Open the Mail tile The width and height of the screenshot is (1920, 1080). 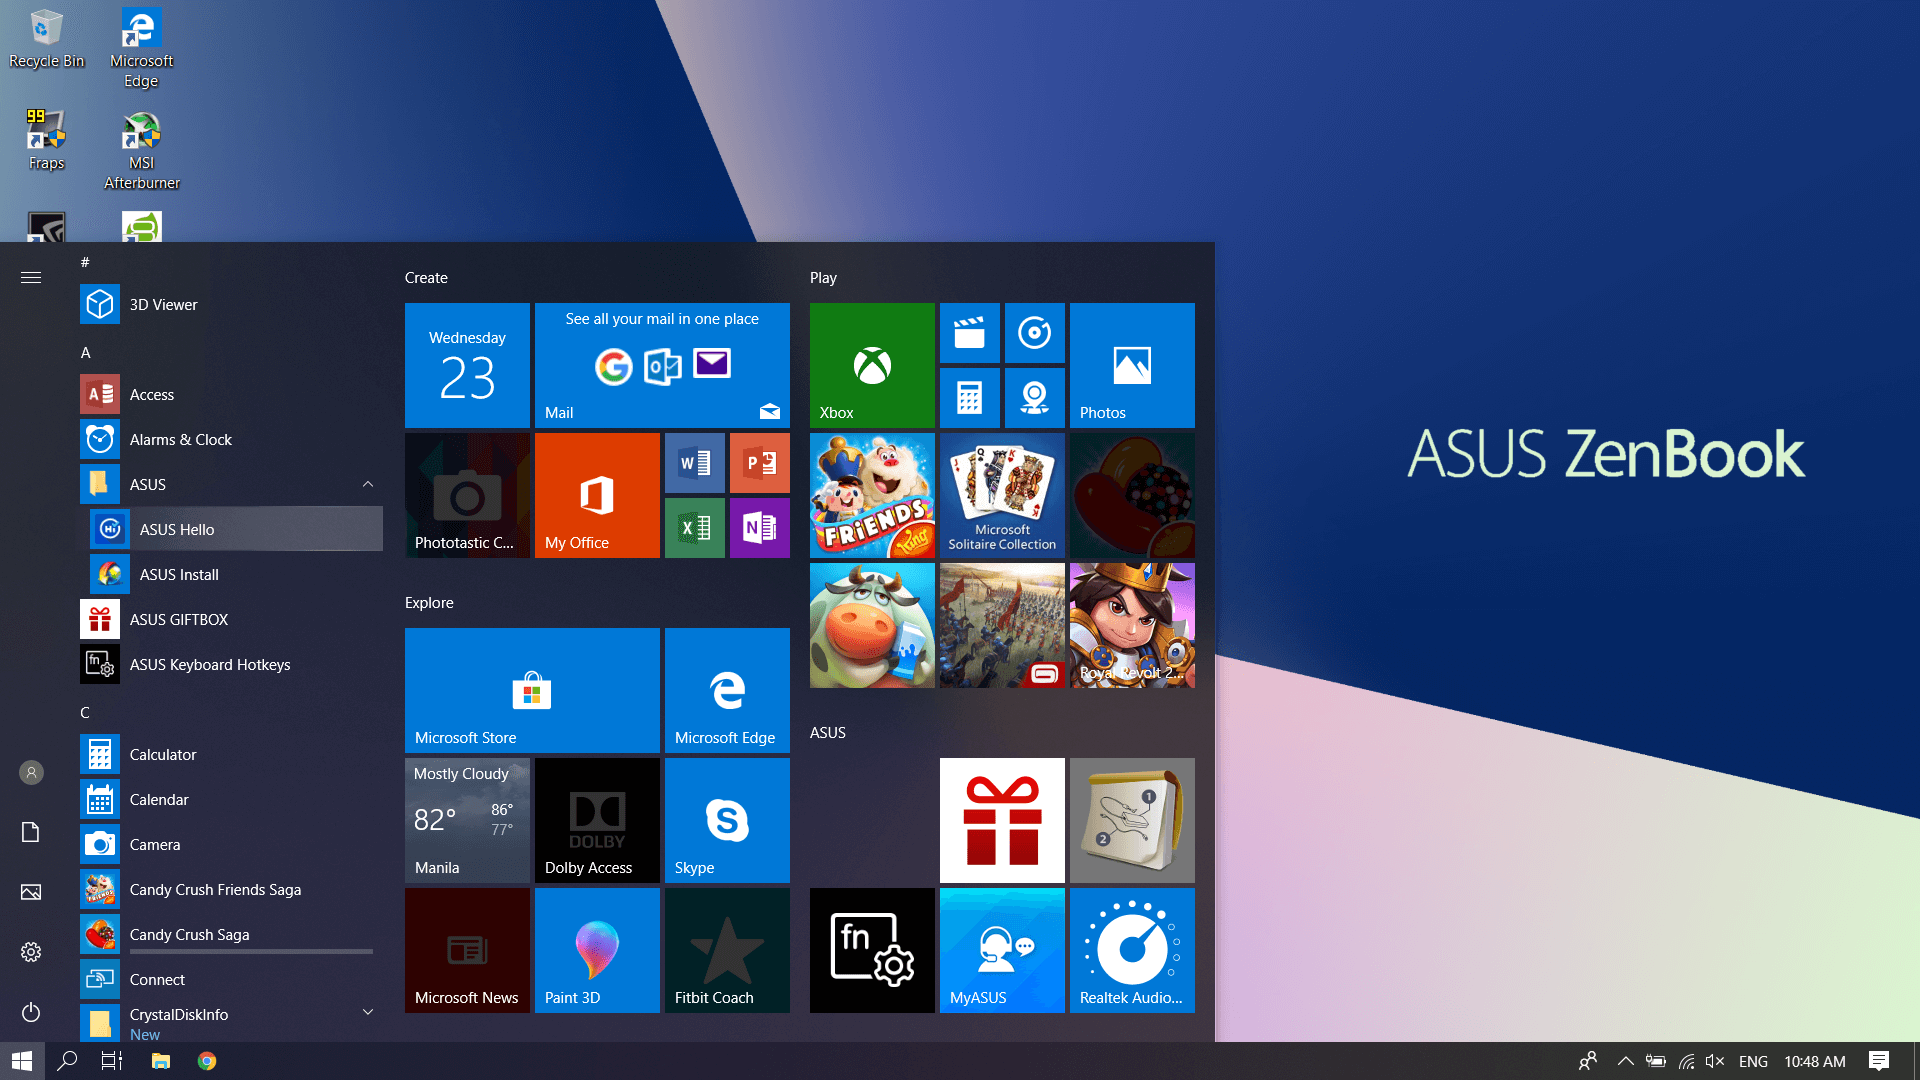click(x=662, y=365)
